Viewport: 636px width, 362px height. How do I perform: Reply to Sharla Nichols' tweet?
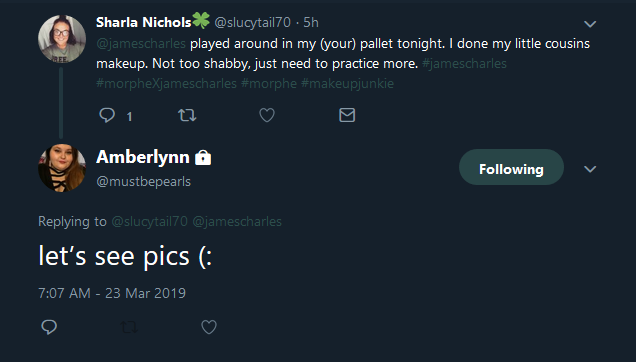107,115
